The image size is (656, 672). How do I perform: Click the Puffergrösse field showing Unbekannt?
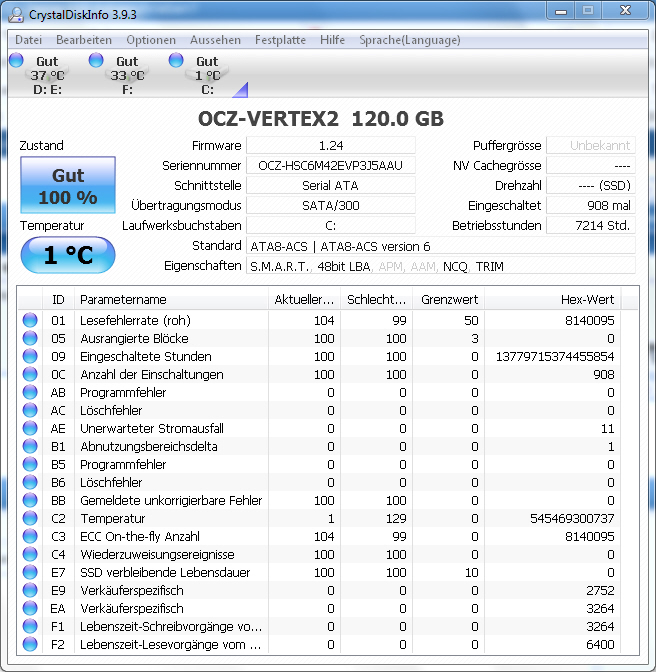click(591, 145)
